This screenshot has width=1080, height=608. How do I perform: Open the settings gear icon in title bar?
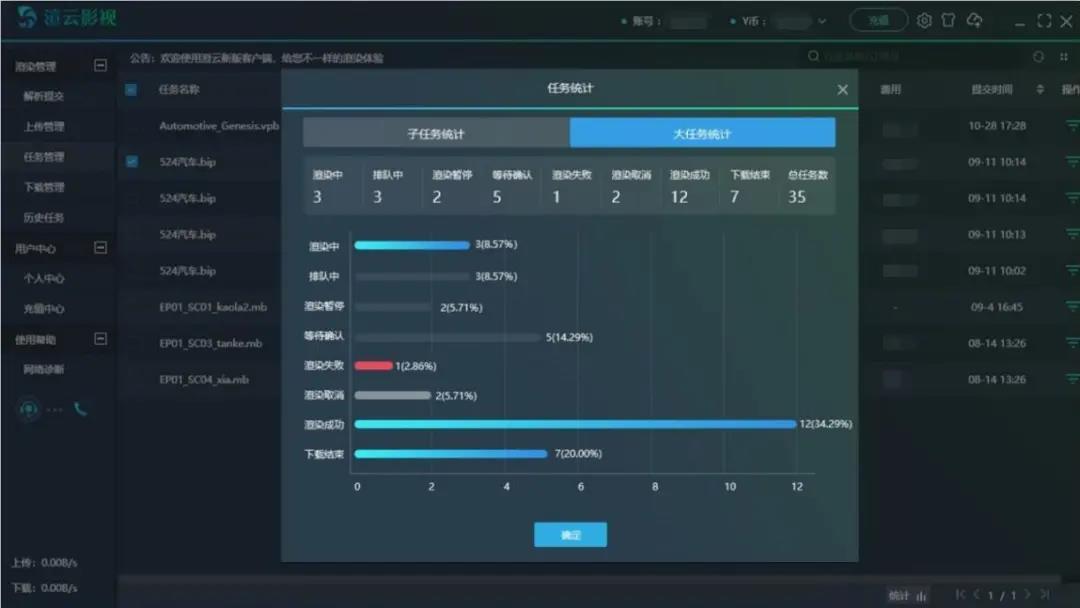pyautogui.click(x=924, y=21)
